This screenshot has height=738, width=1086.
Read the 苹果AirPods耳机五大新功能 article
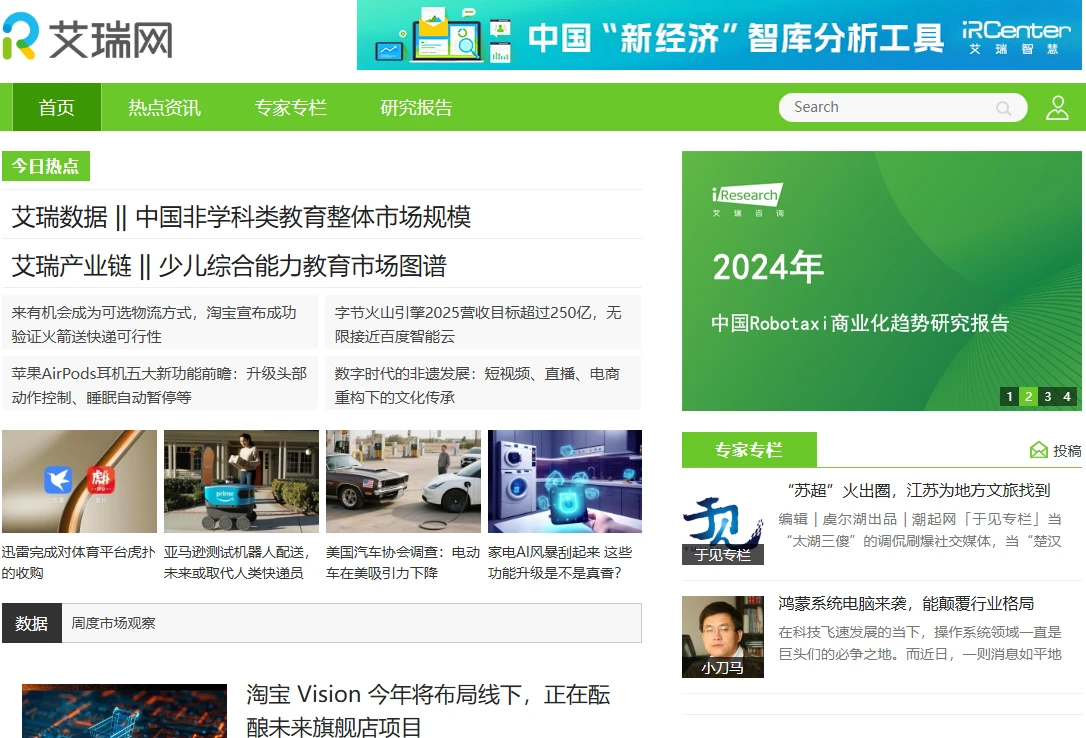click(x=159, y=384)
